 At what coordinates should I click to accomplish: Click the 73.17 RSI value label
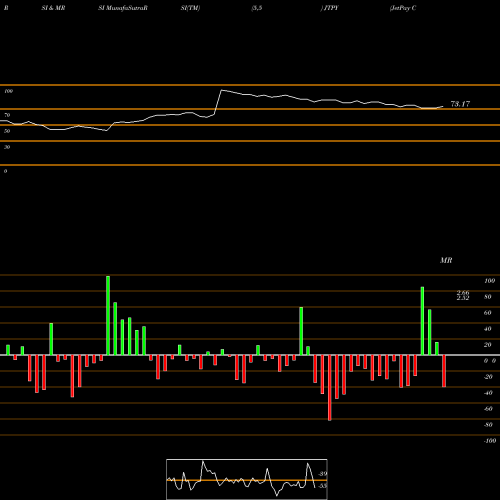point(460,104)
